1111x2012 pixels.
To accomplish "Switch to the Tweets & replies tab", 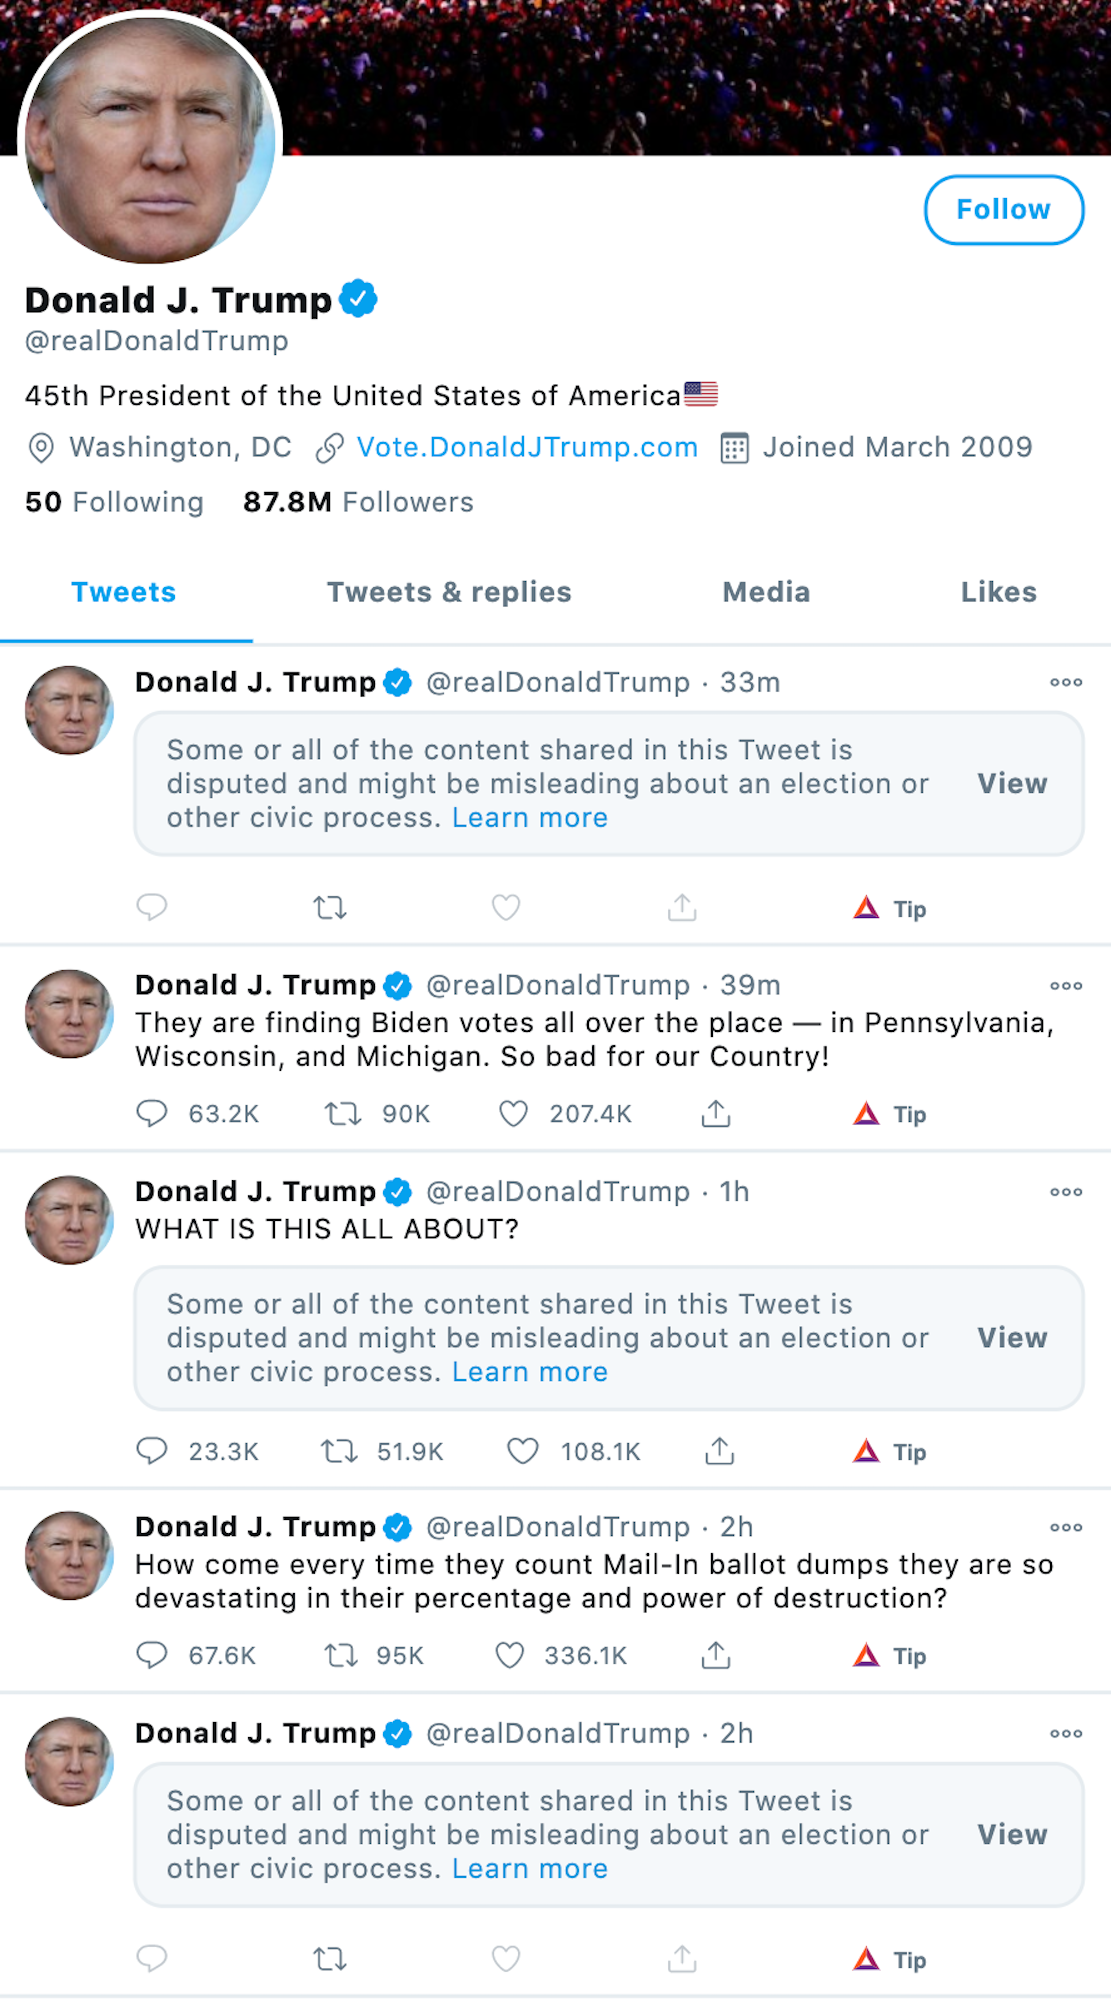I will click(449, 592).
